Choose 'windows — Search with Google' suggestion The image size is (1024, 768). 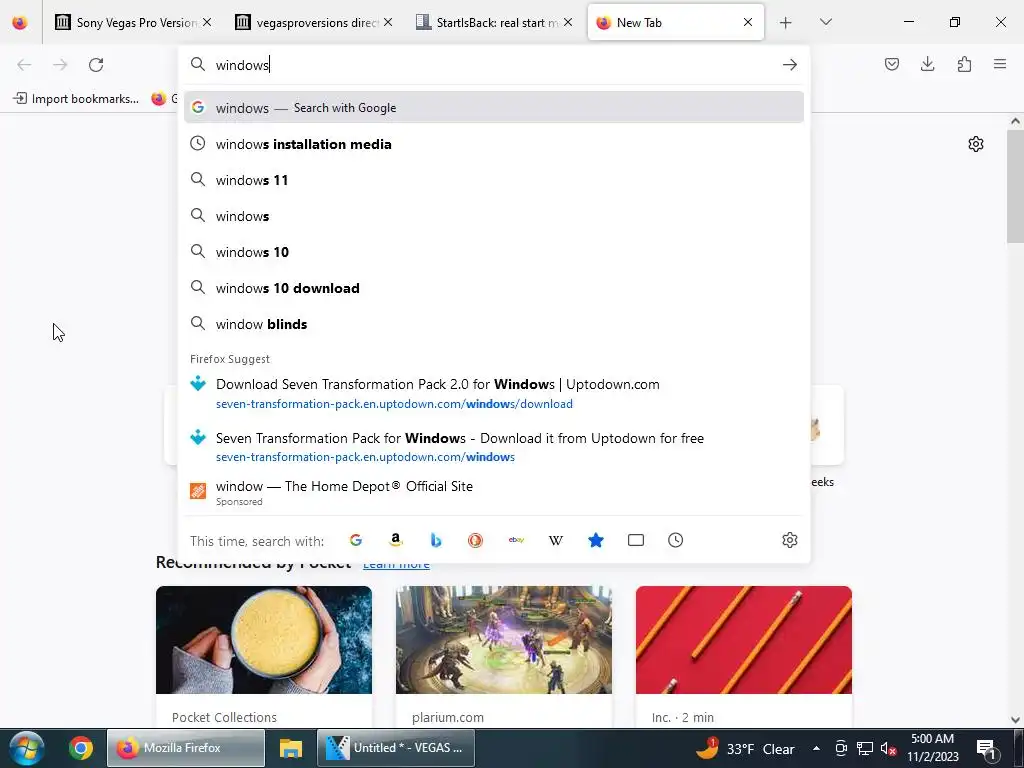[x=494, y=108]
